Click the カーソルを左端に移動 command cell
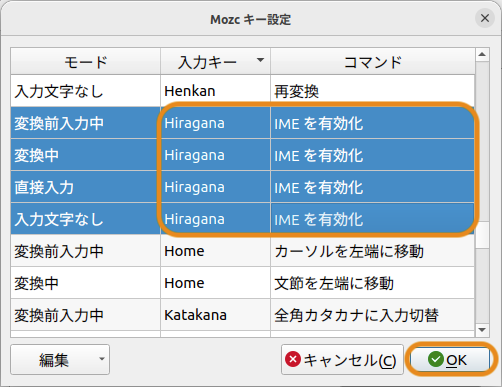Screen dimensions: 502x387 [372, 251]
